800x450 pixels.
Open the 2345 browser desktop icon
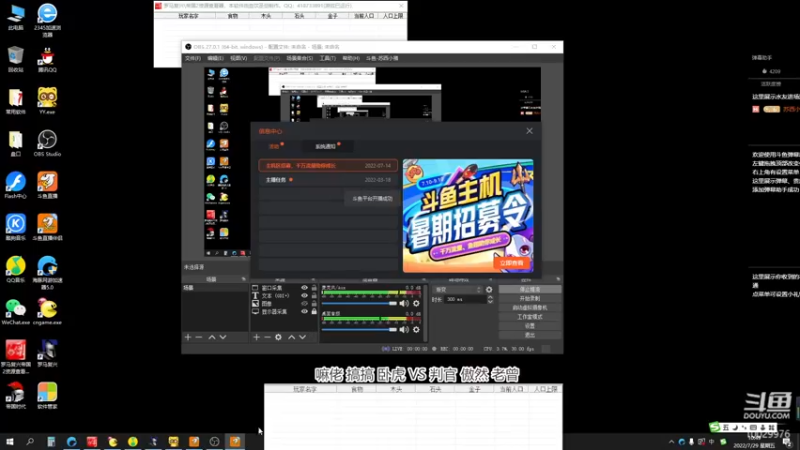(x=47, y=19)
